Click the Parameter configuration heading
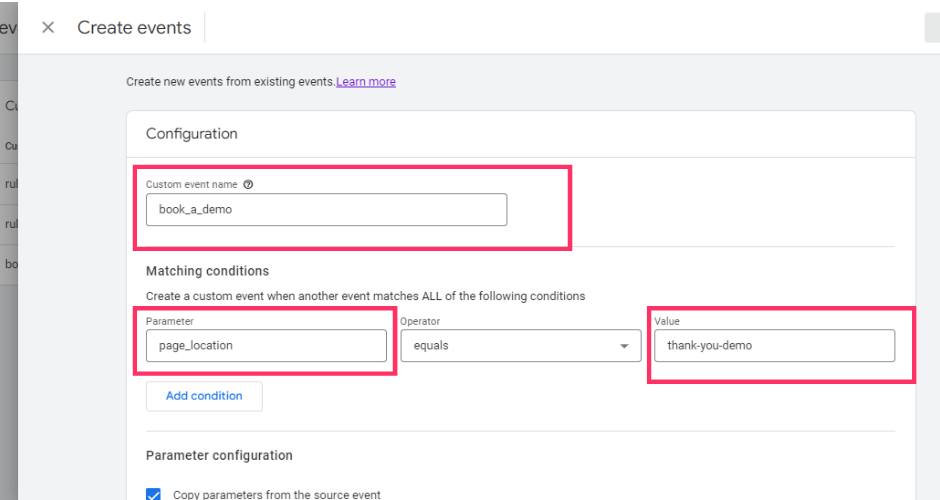 pos(219,456)
